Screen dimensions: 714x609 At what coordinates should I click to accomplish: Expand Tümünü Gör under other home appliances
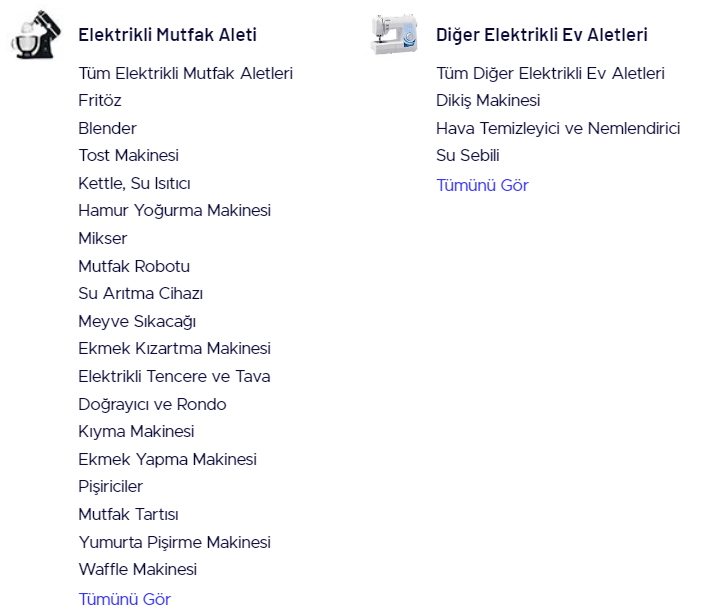[482, 185]
